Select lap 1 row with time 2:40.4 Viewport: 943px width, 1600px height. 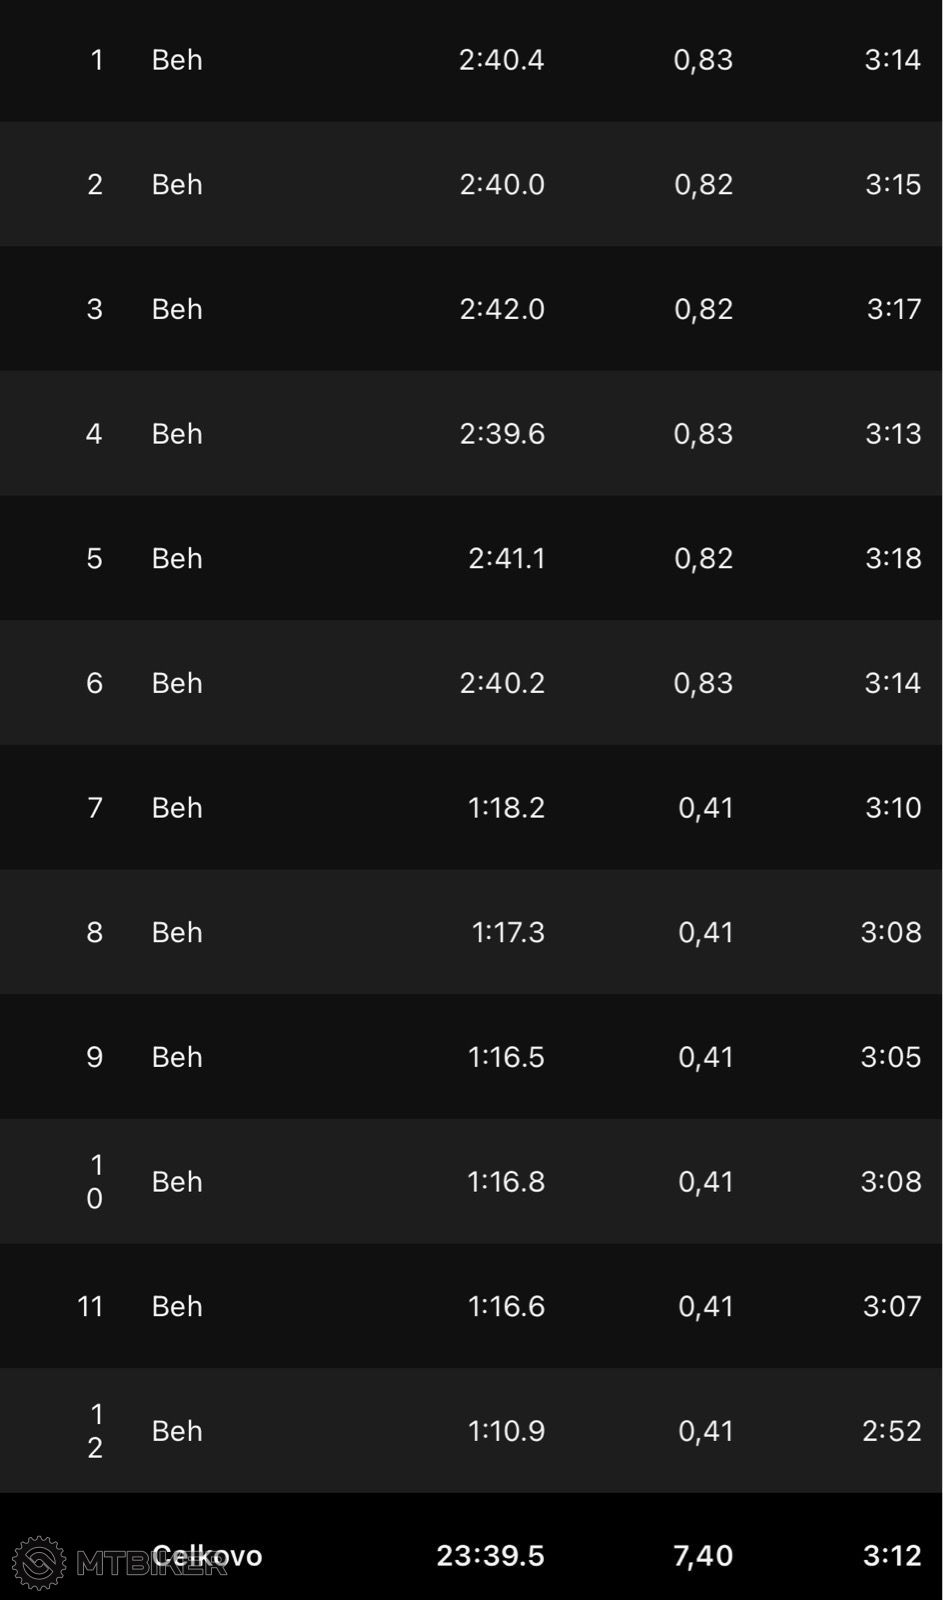(x=471, y=60)
